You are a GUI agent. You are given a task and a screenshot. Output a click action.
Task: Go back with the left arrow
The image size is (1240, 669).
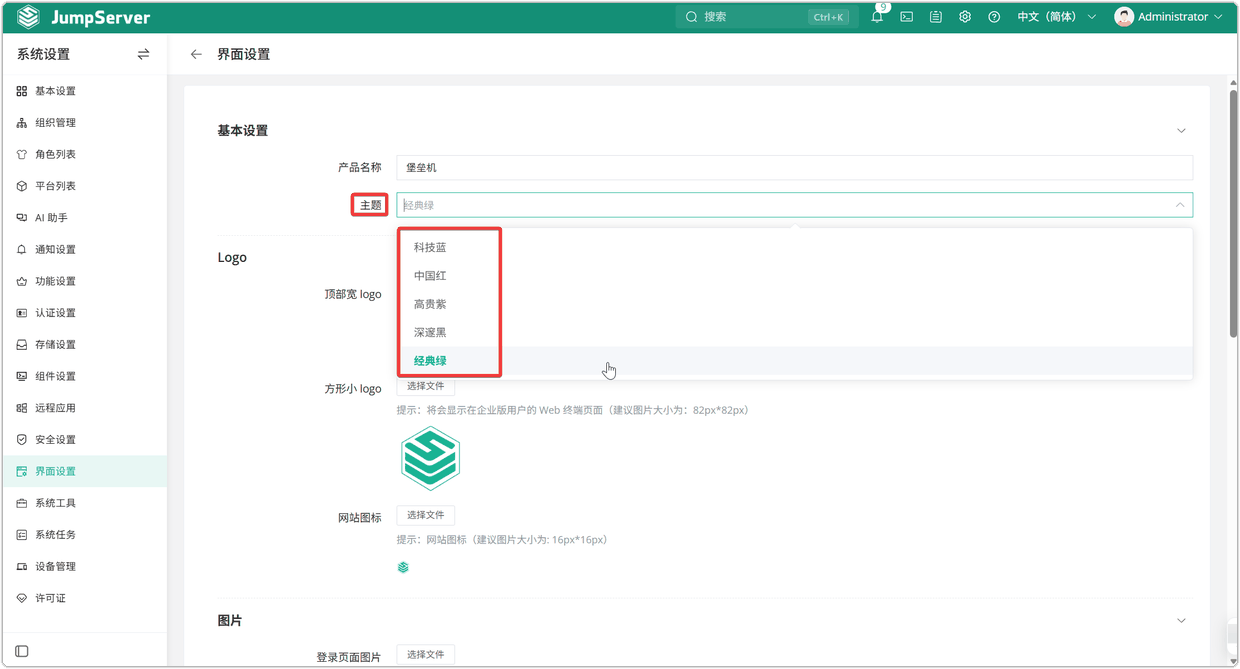point(196,54)
